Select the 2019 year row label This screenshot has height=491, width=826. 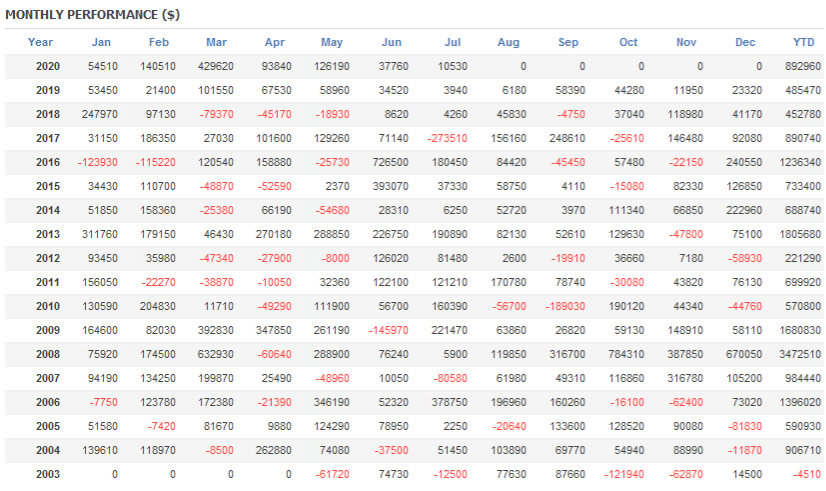(x=48, y=90)
